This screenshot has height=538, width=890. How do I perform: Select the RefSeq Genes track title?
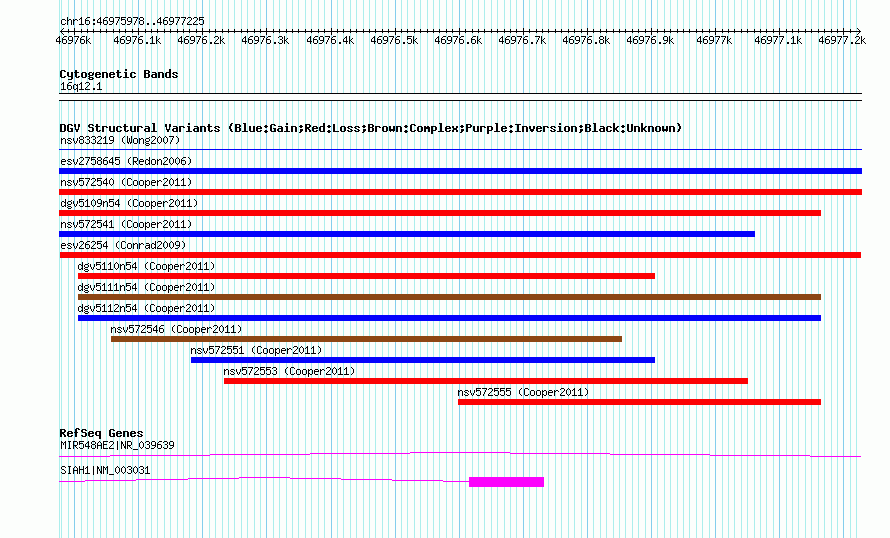coord(101,433)
